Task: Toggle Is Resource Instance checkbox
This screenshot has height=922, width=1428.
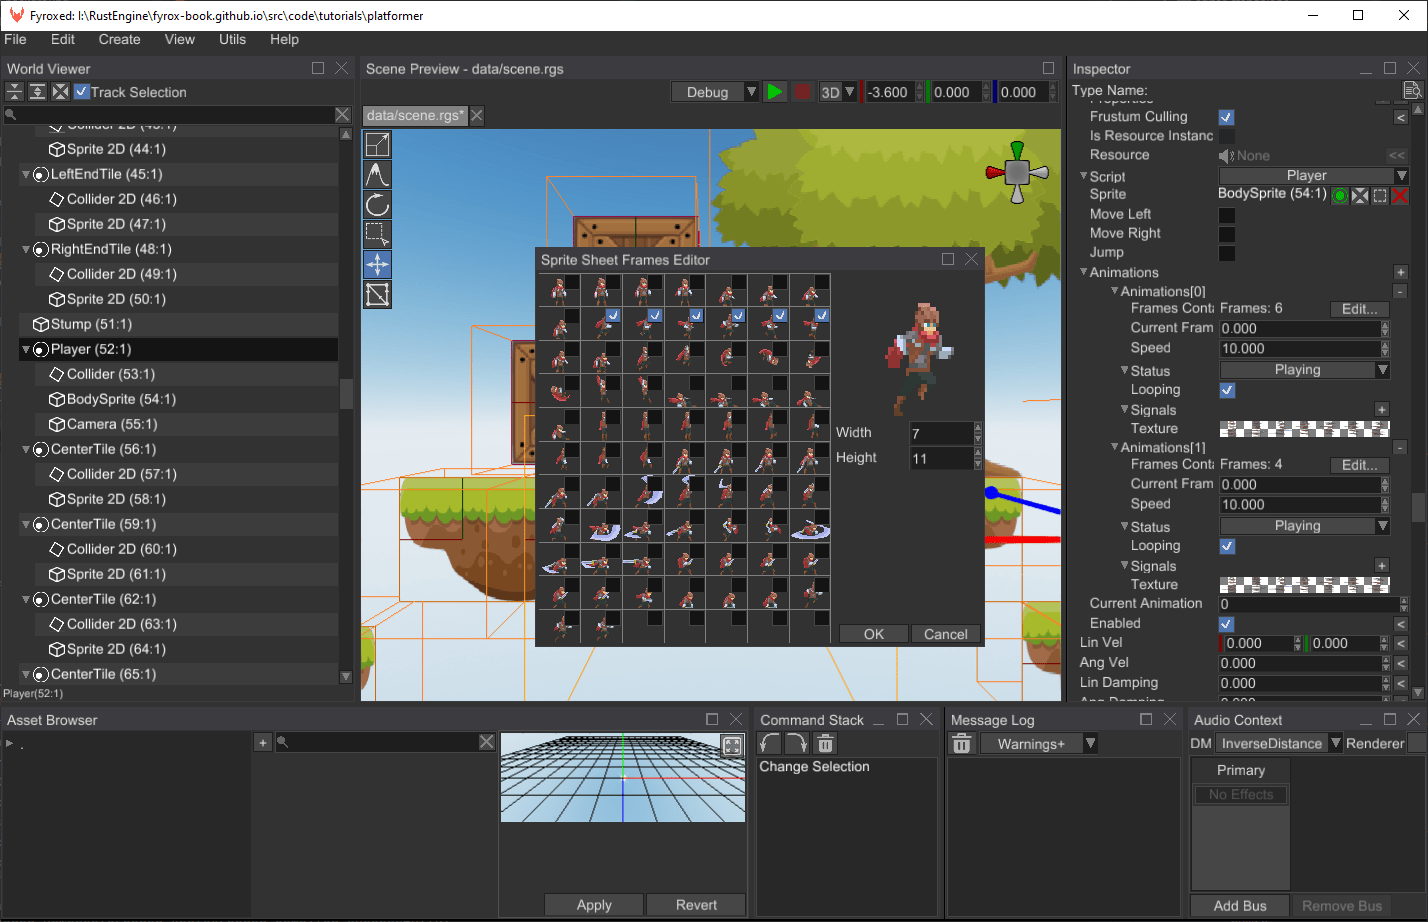Action: tap(1227, 136)
